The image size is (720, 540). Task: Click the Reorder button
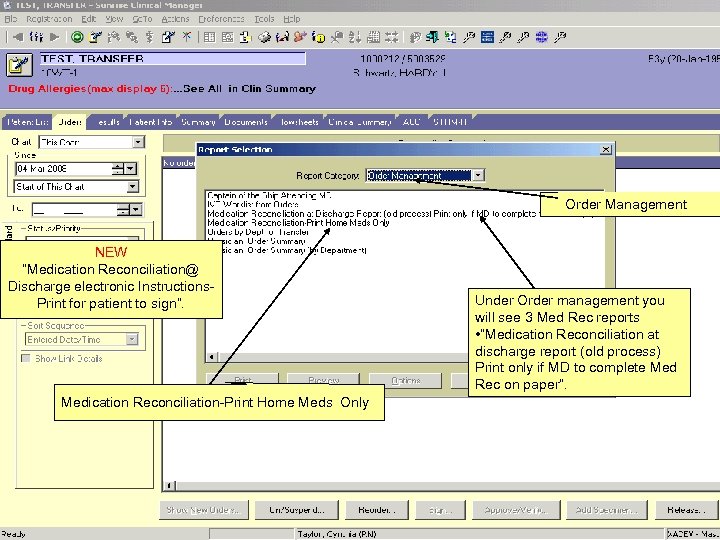click(377, 510)
